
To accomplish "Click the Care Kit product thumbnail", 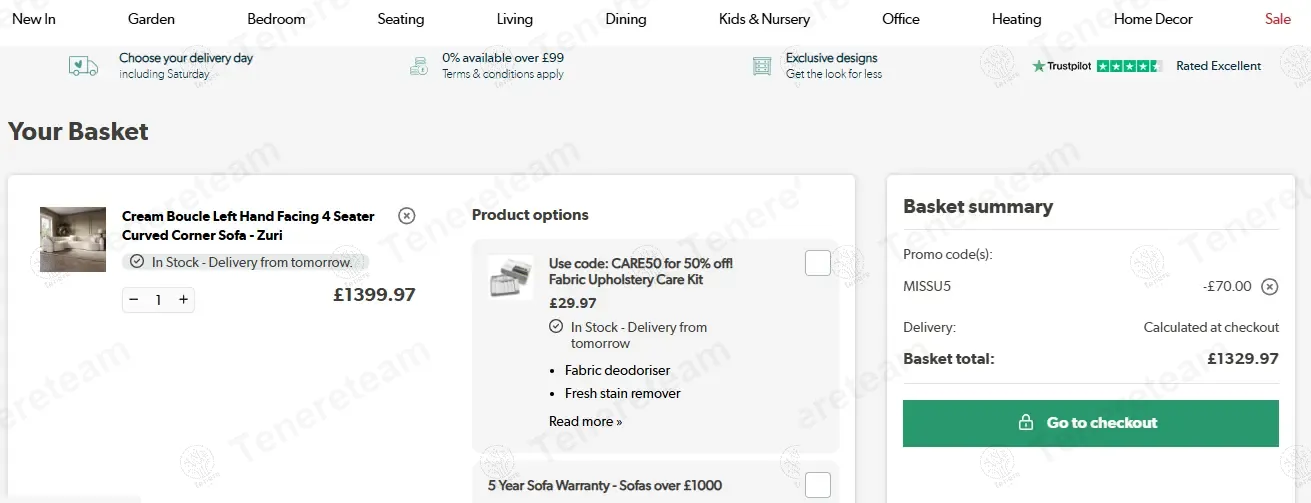I will (x=510, y=278).
